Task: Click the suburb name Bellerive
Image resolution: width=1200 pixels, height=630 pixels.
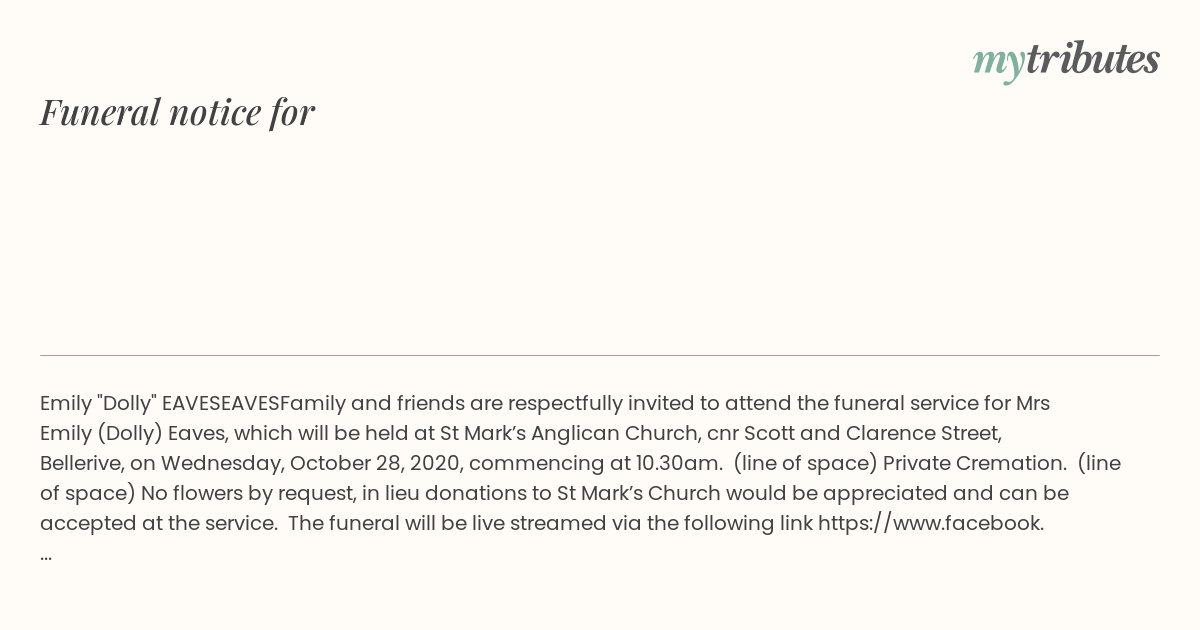Action: tap(82, 464)
